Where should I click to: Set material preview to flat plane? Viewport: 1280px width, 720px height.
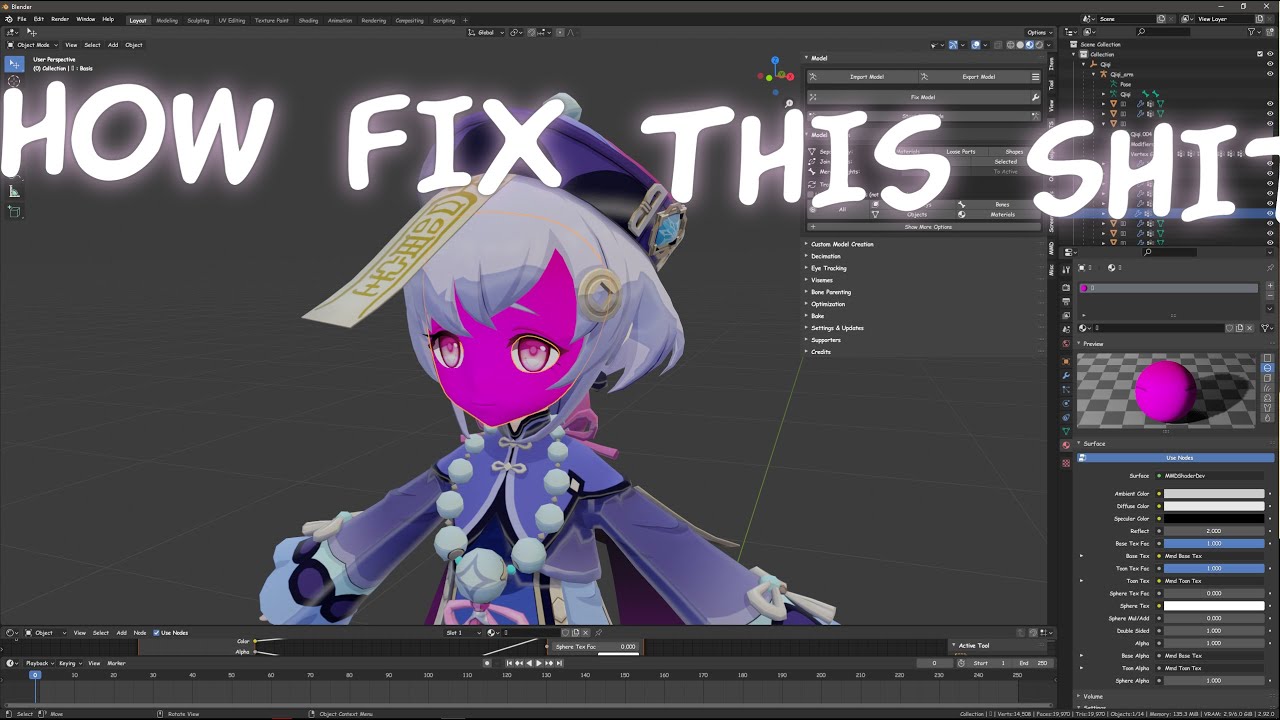point(1267,358)
